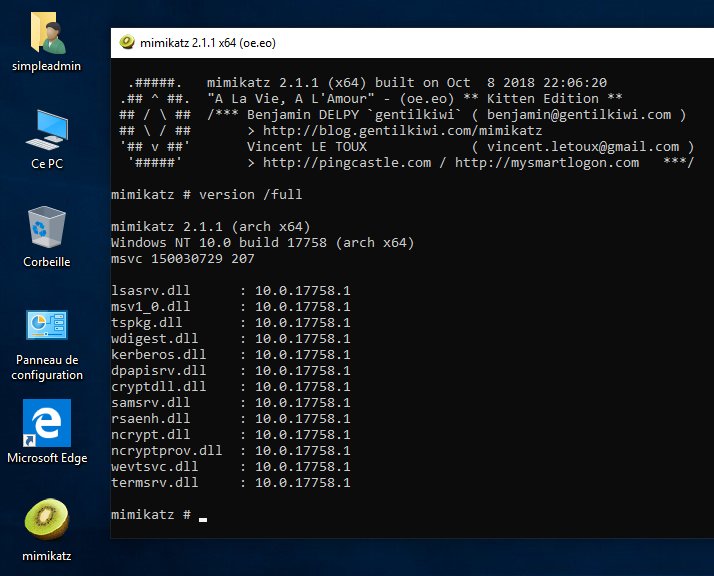
Task: Click the 'version /full' command line
Action: 207,194
